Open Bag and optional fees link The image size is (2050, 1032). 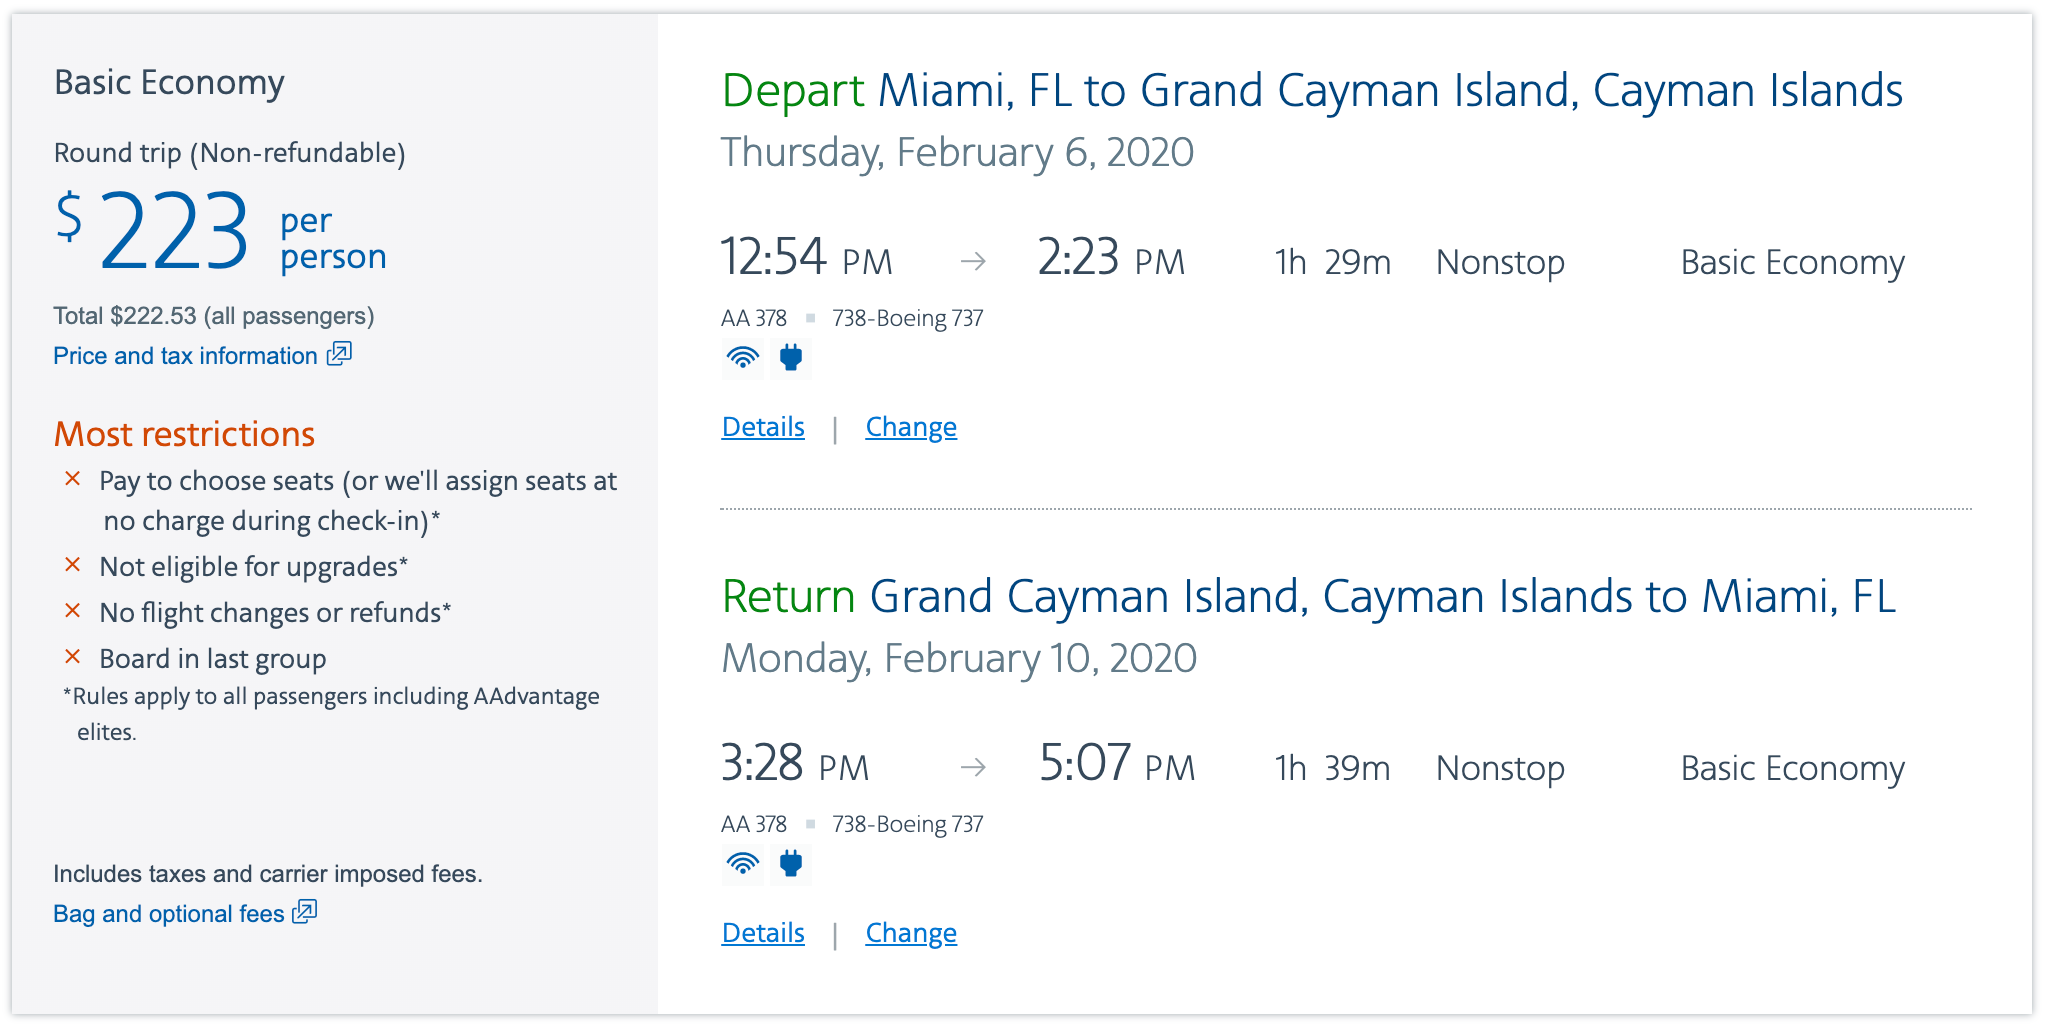pos(169,914)
